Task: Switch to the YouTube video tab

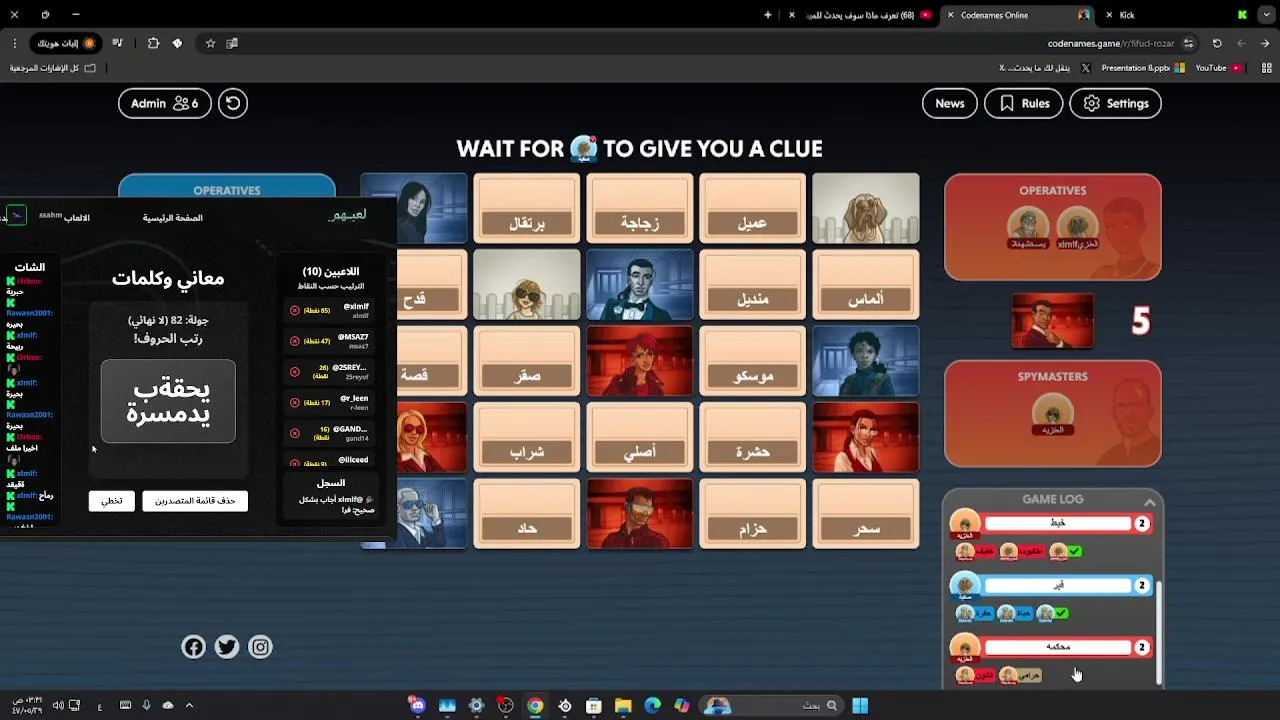Action: [860, 15]
